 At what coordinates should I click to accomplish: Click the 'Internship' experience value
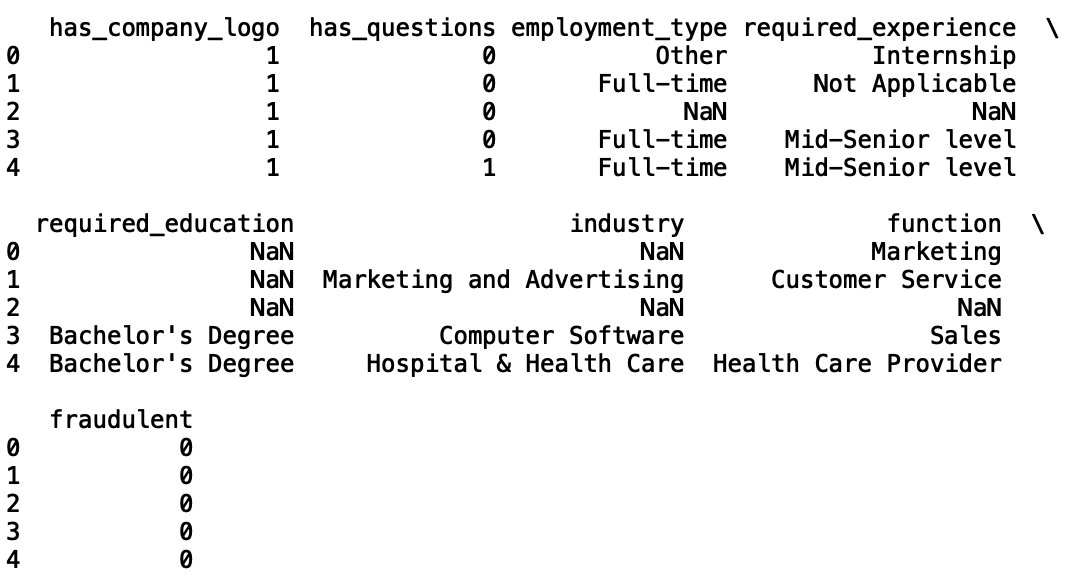click(944, 56)
